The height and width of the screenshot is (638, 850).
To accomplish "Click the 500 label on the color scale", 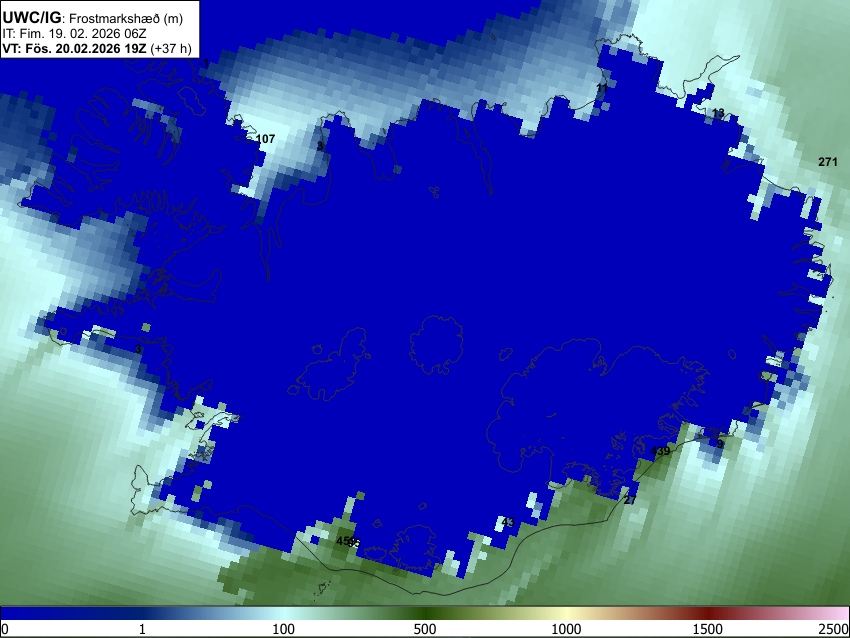I will pos(425,629).
